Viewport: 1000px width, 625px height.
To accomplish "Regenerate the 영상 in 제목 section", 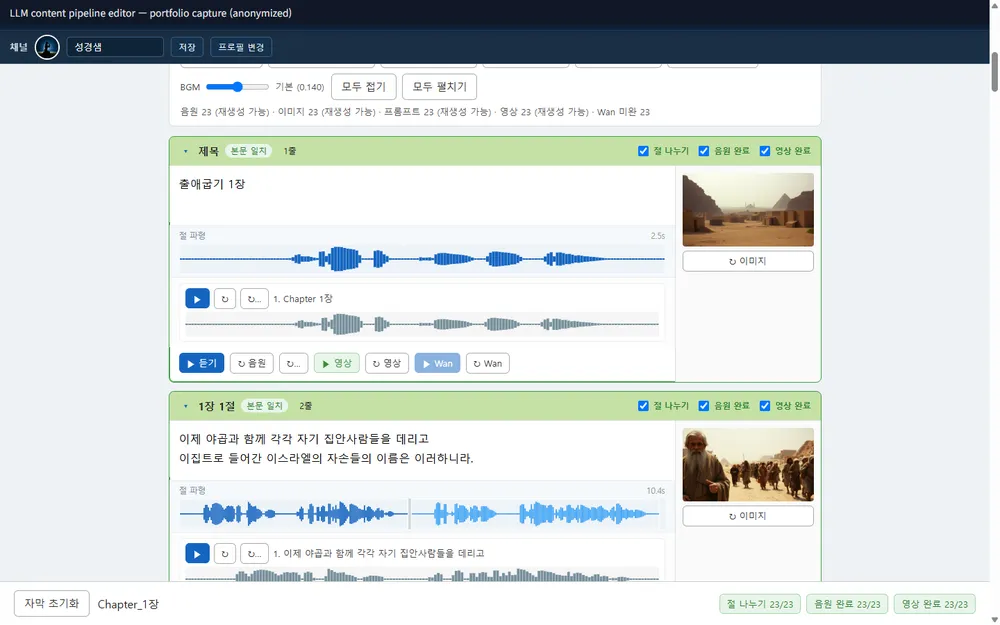I will point(387,364).
